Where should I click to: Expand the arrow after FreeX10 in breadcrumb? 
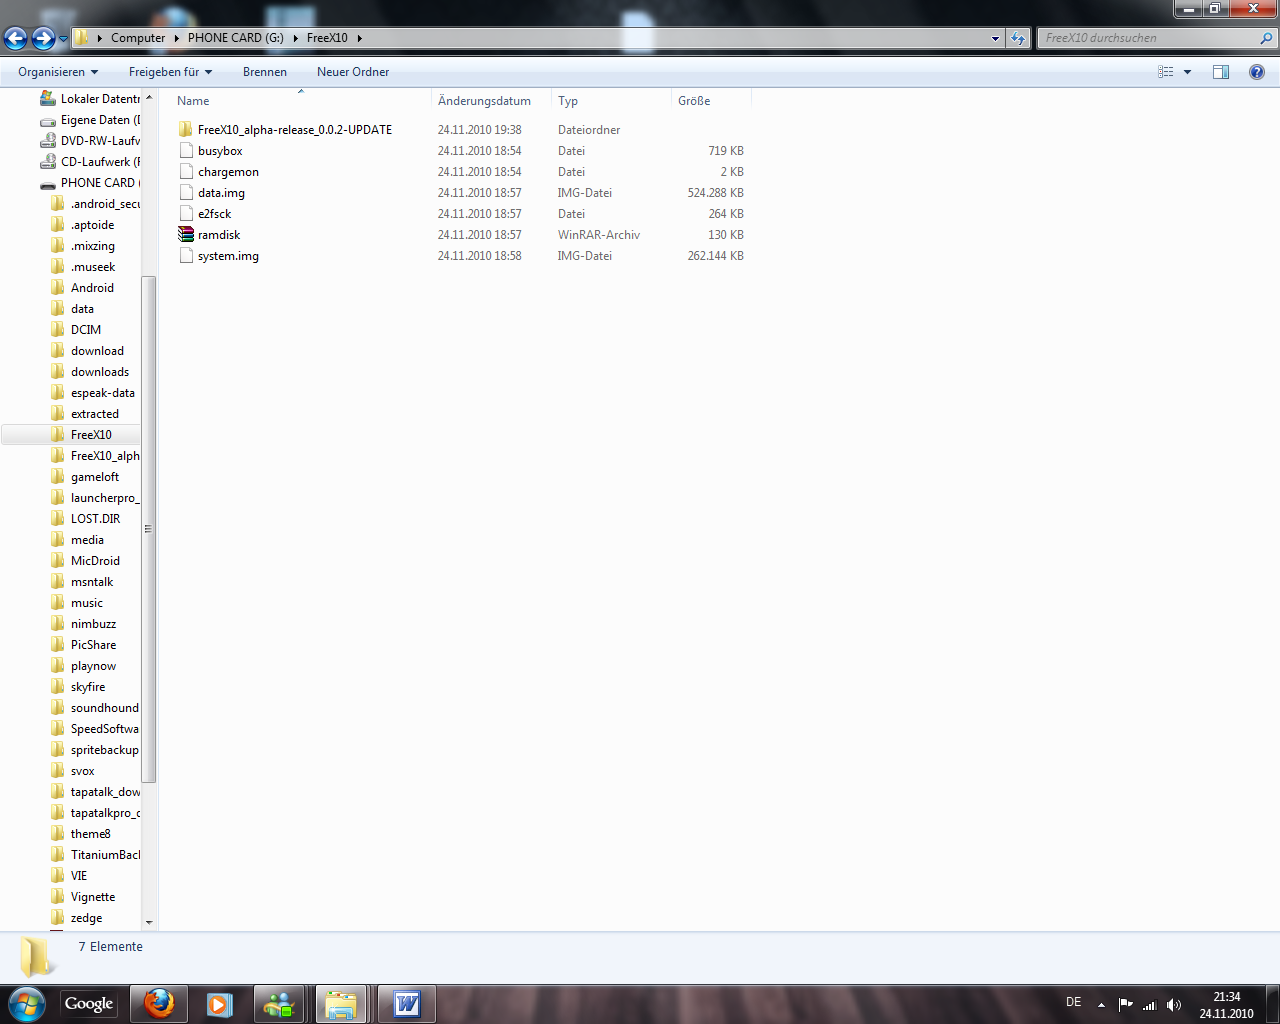tap(360, 38)
